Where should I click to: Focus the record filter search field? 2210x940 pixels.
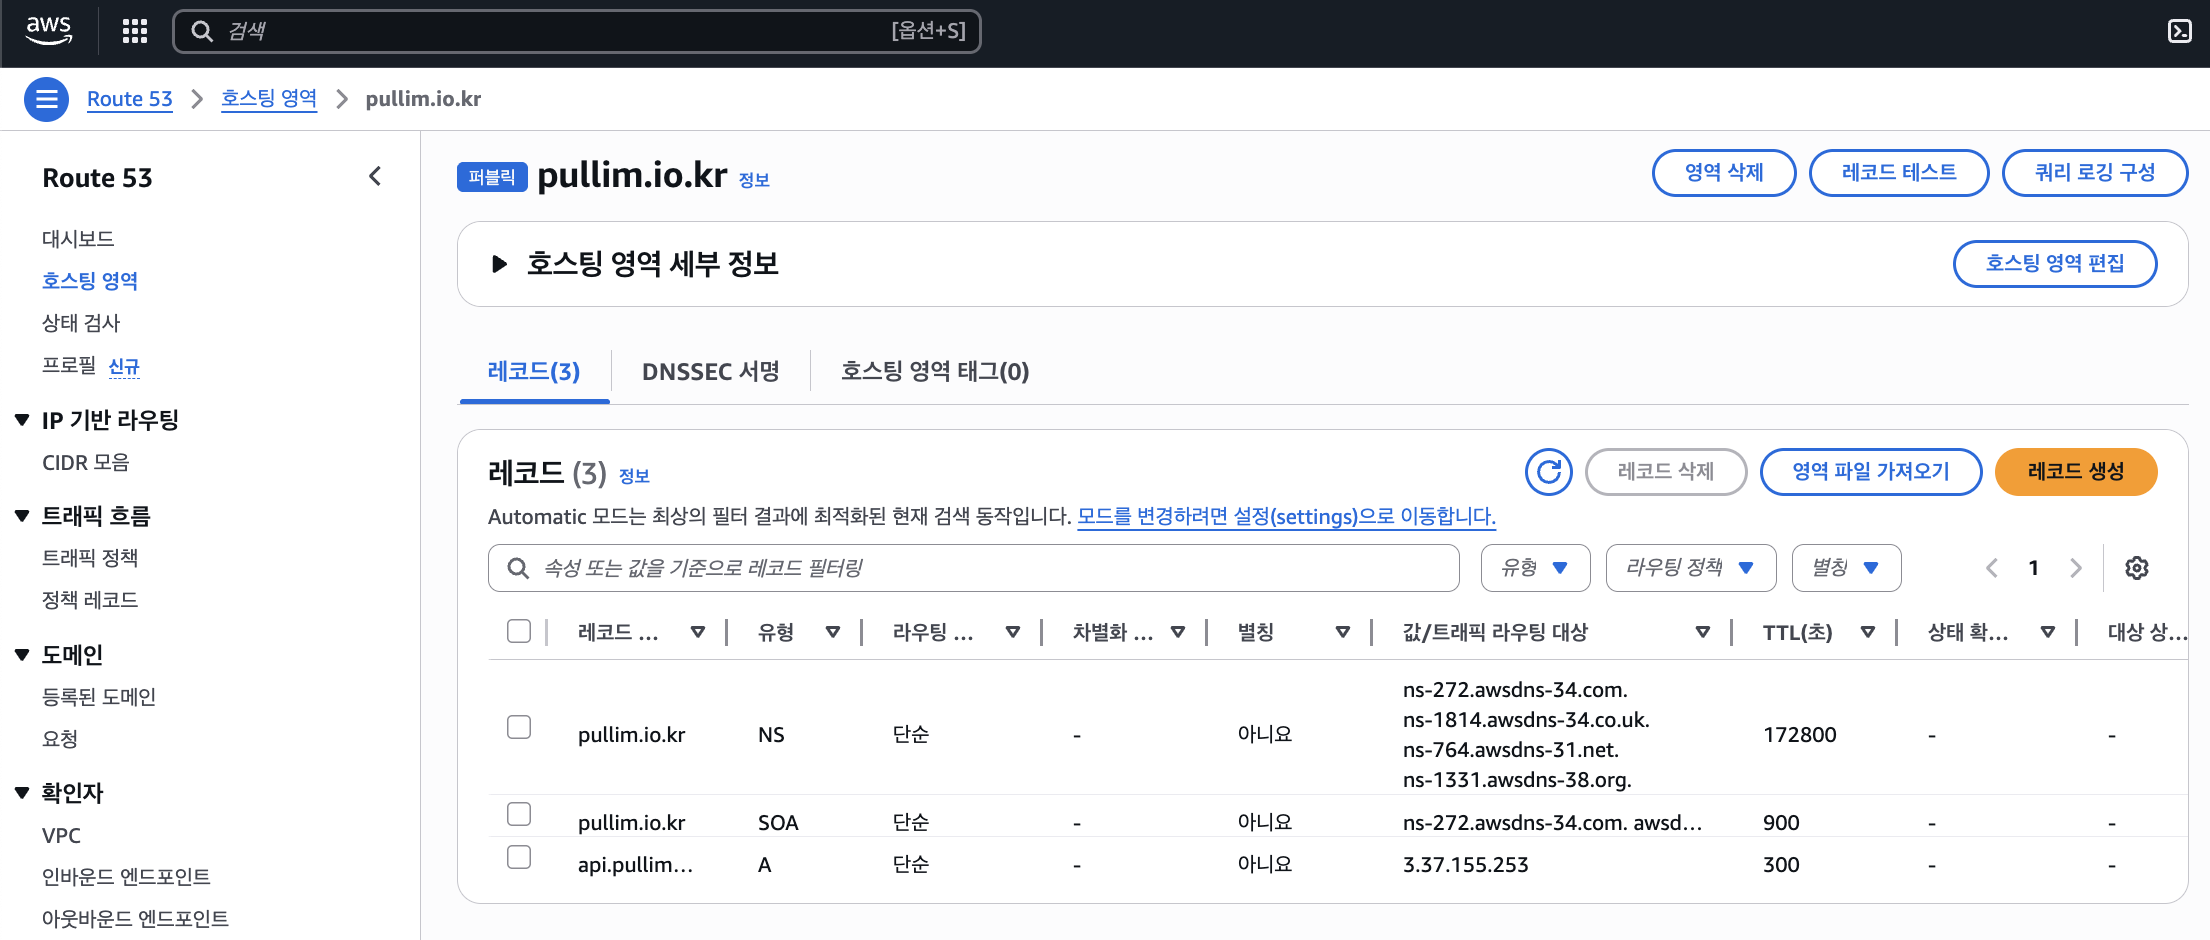coord(974,568)
